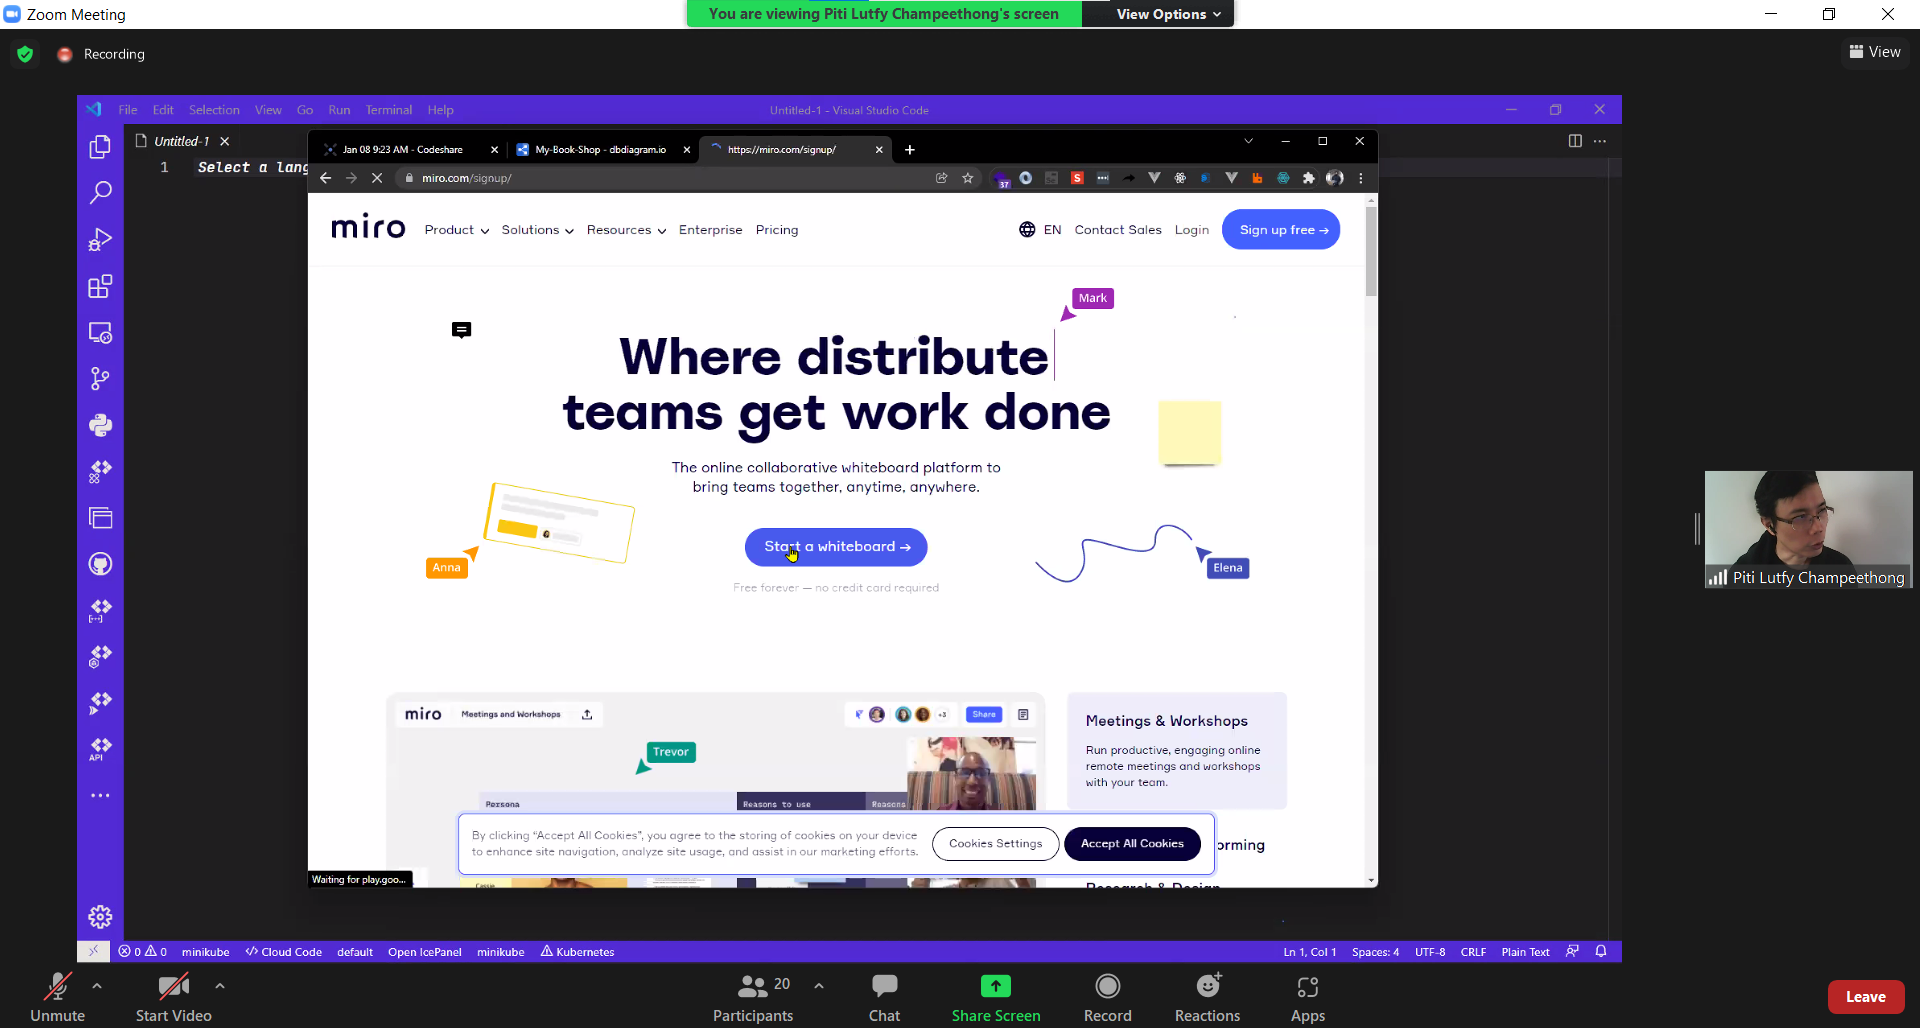Click Plain Text language mode in status bar

(1525, 952)
